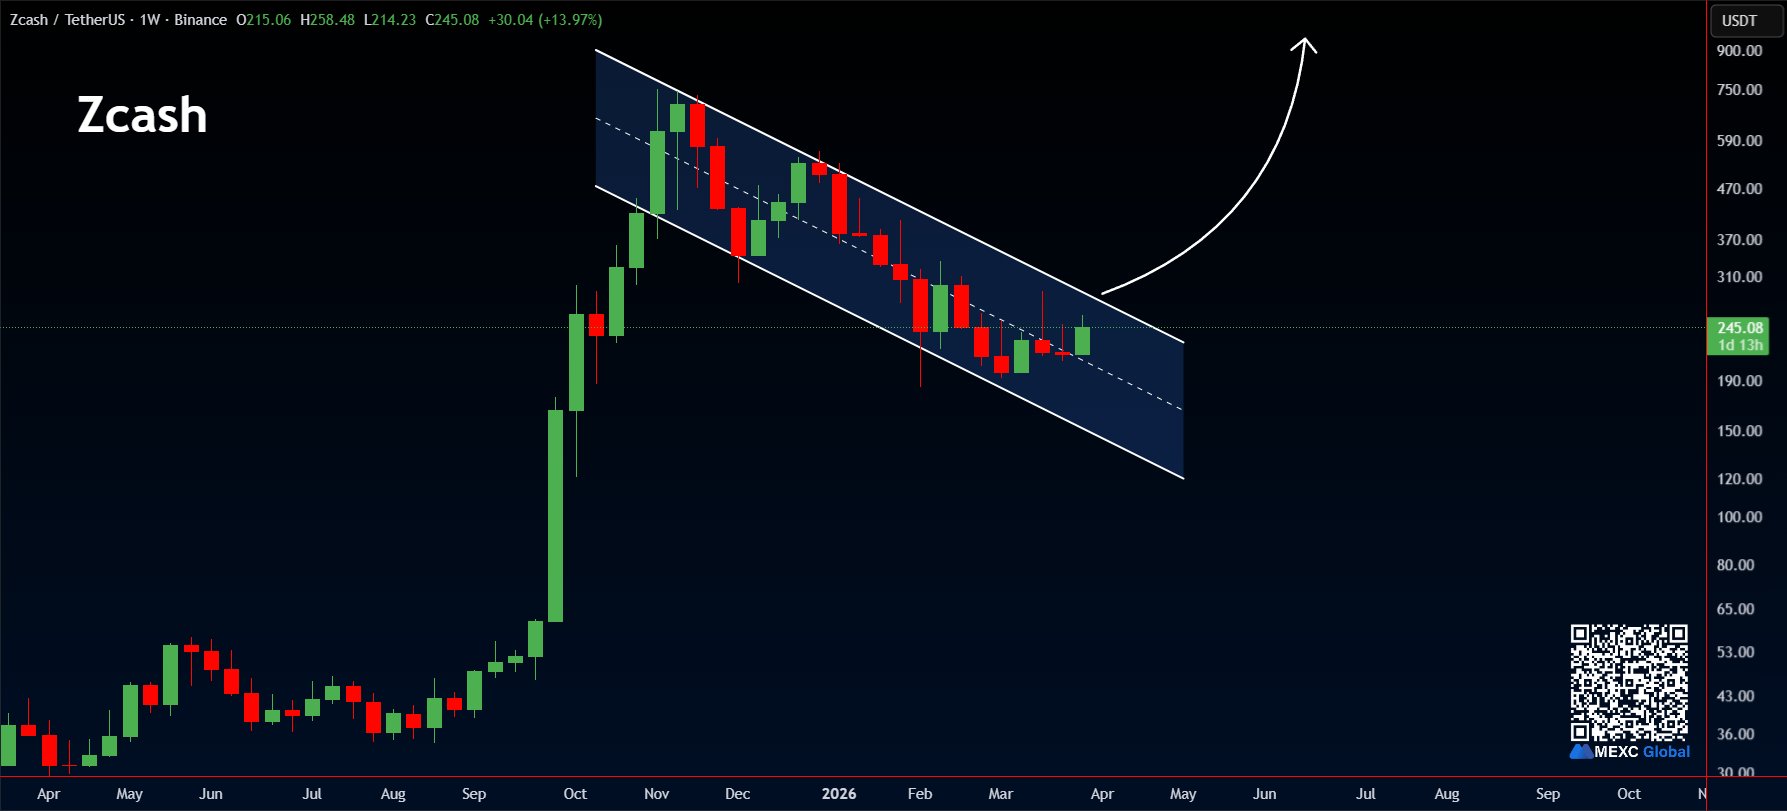Click the 1d 13h bar countdown
Screen dimensions: 1787x811
coord(1740,345)
